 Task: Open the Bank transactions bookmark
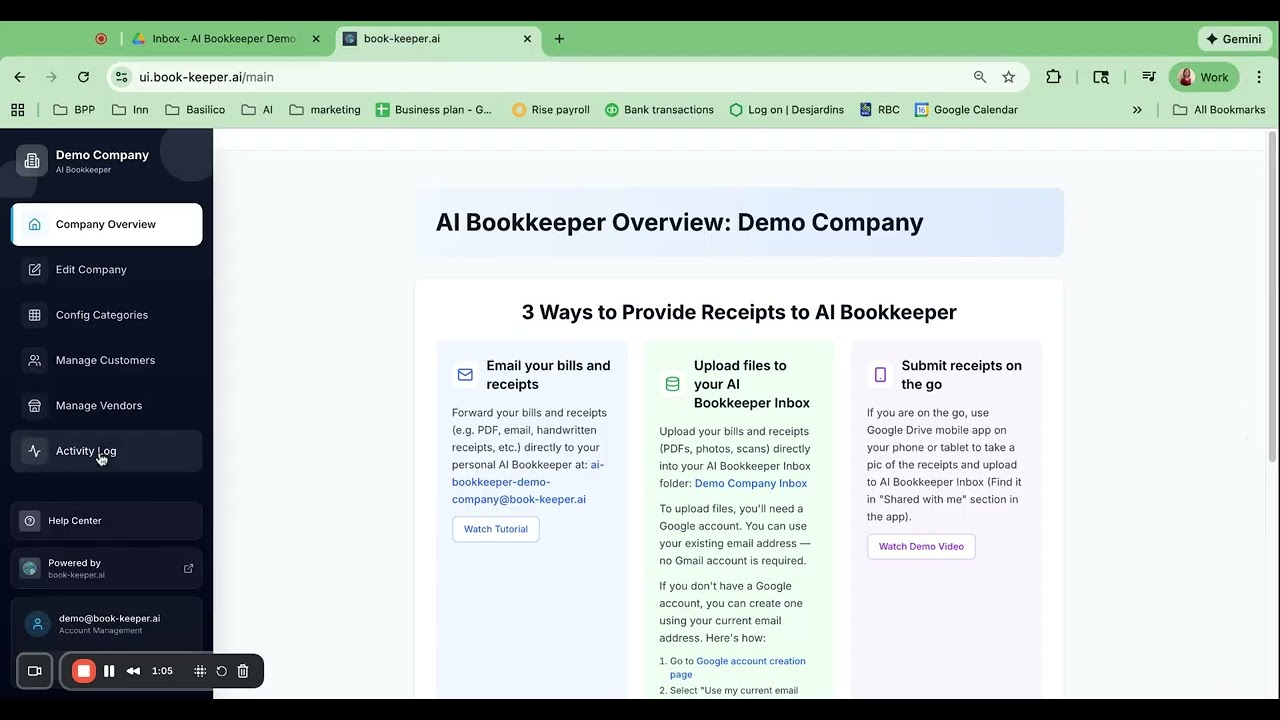pyautogui.click(x=660, y=110)
